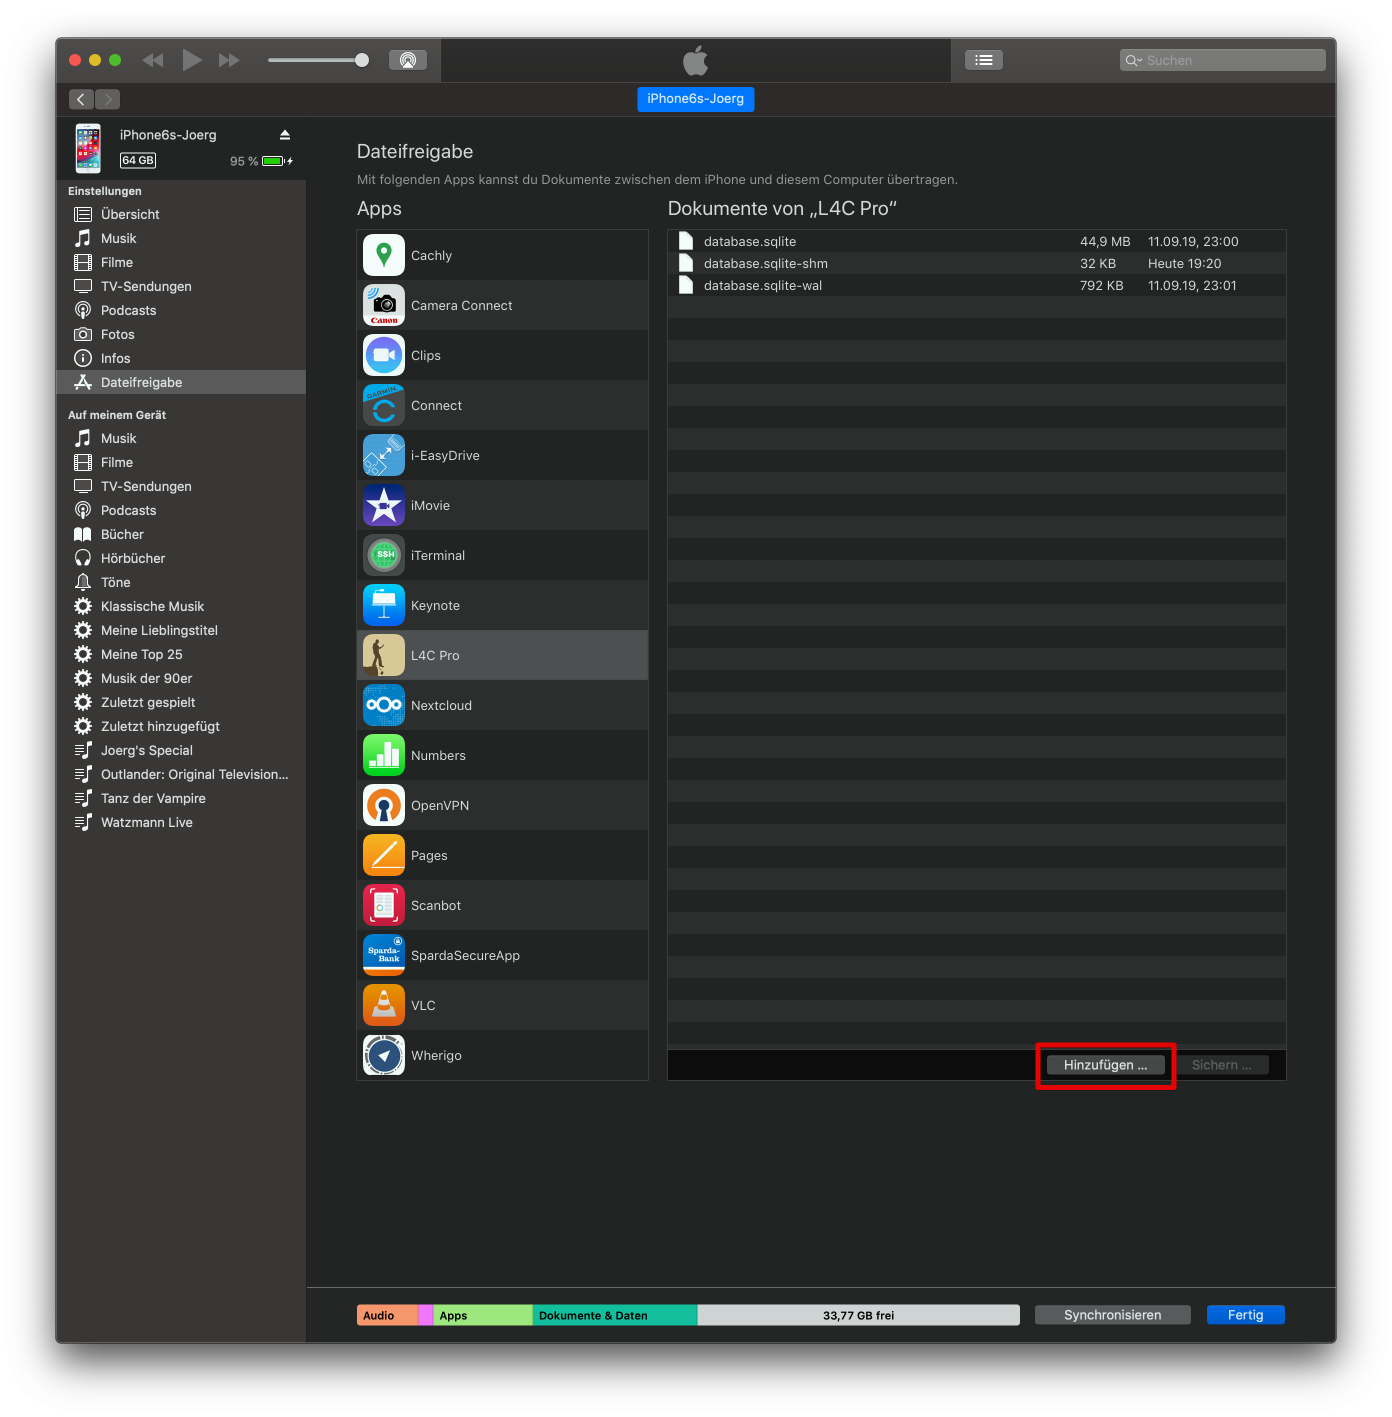The width and height of the screenshot is (1392, 1417).
Task: Select the Musik der 90er playlist
Action: (181, 678)
